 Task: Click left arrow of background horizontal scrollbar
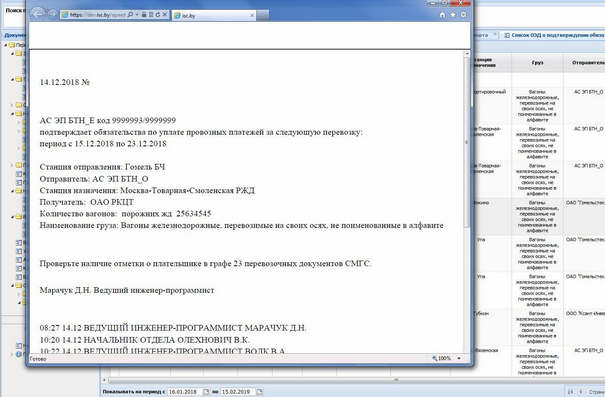[x=104, y=380]
